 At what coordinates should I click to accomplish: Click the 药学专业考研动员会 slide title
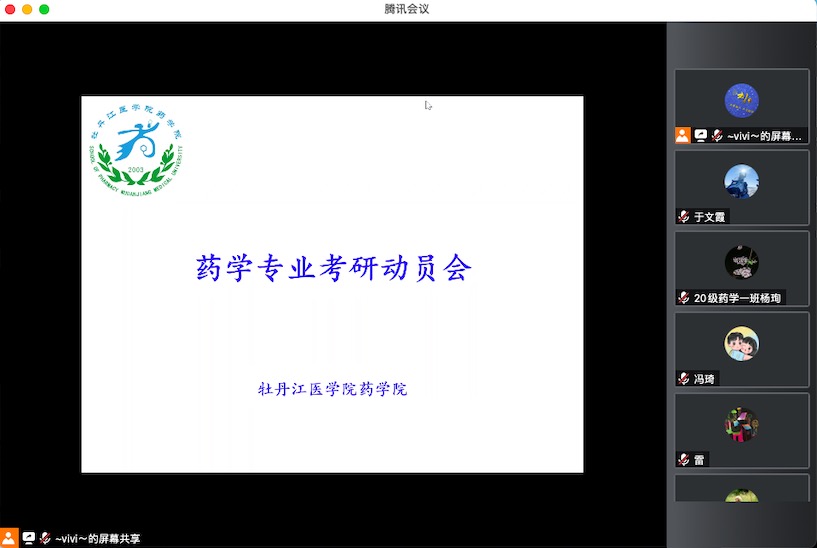[332, 268]
